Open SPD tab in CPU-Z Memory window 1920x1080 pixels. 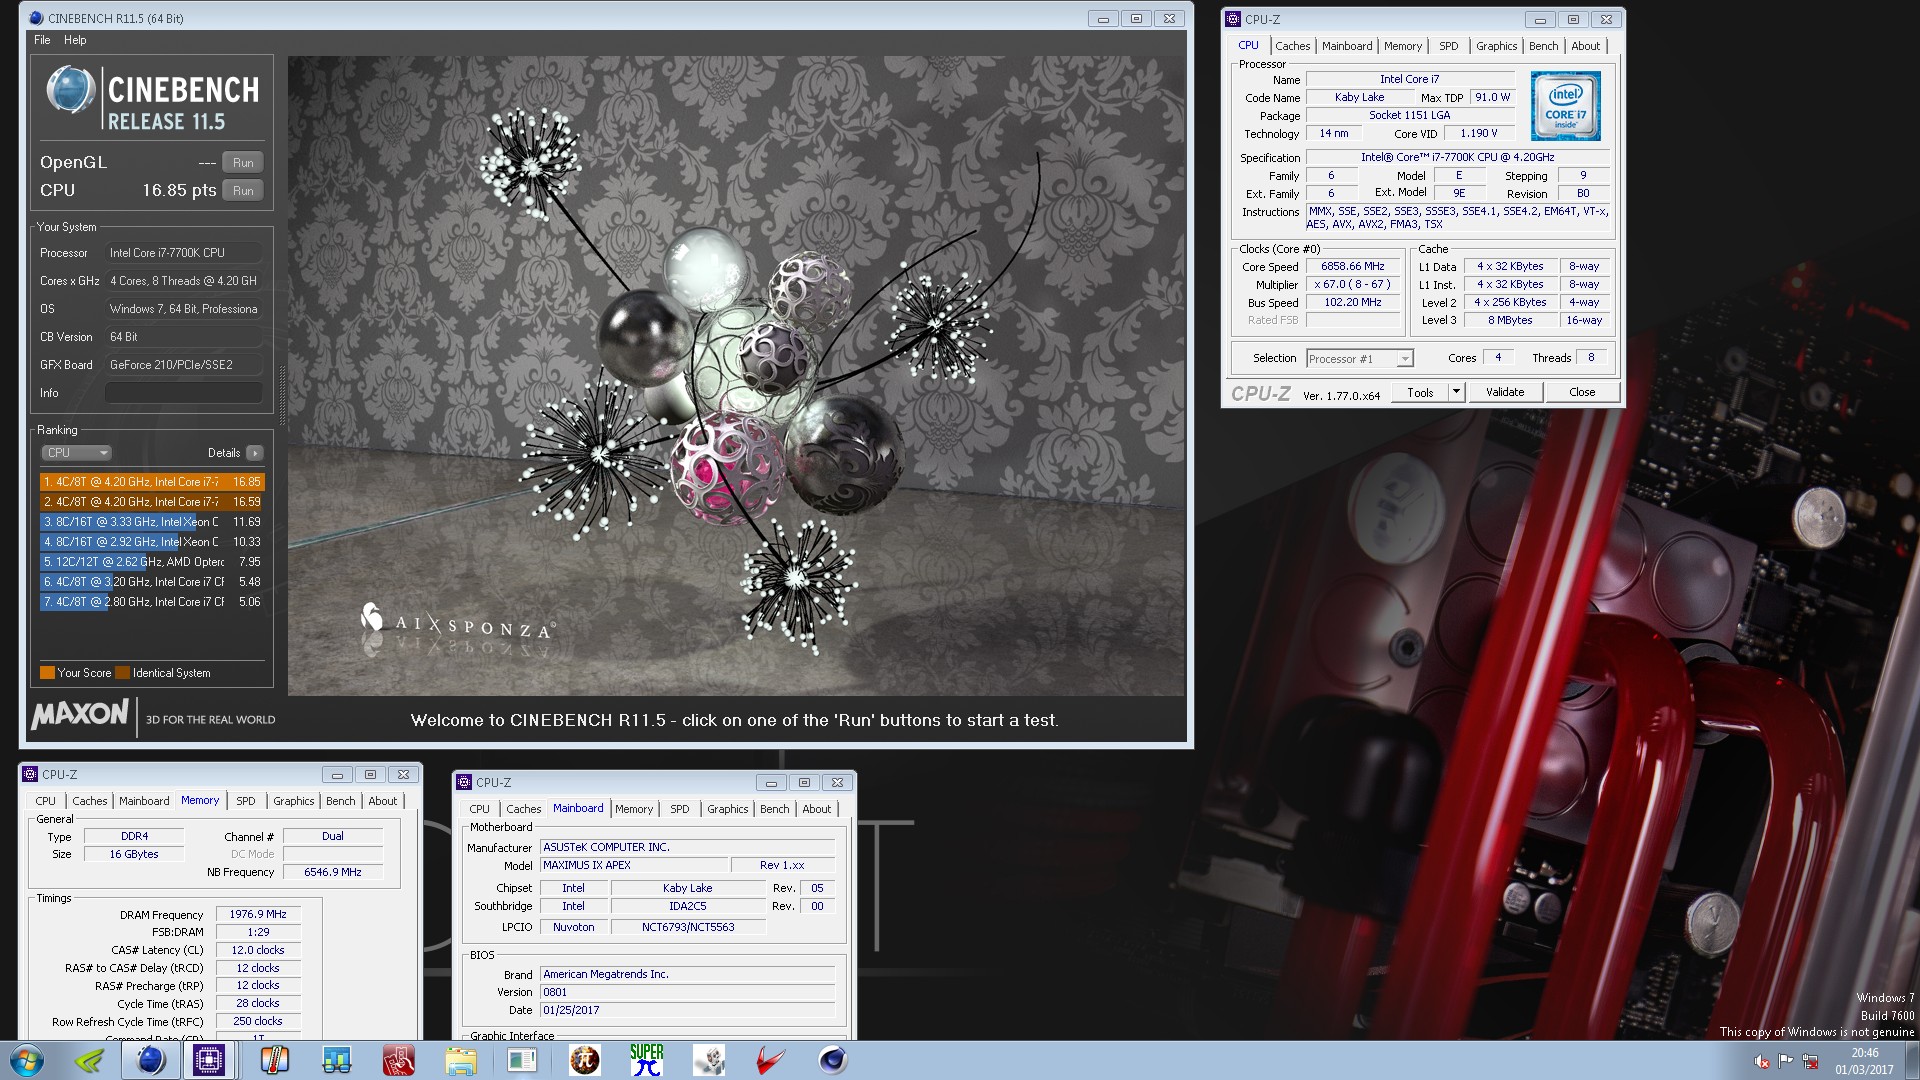tap(246, 801)
